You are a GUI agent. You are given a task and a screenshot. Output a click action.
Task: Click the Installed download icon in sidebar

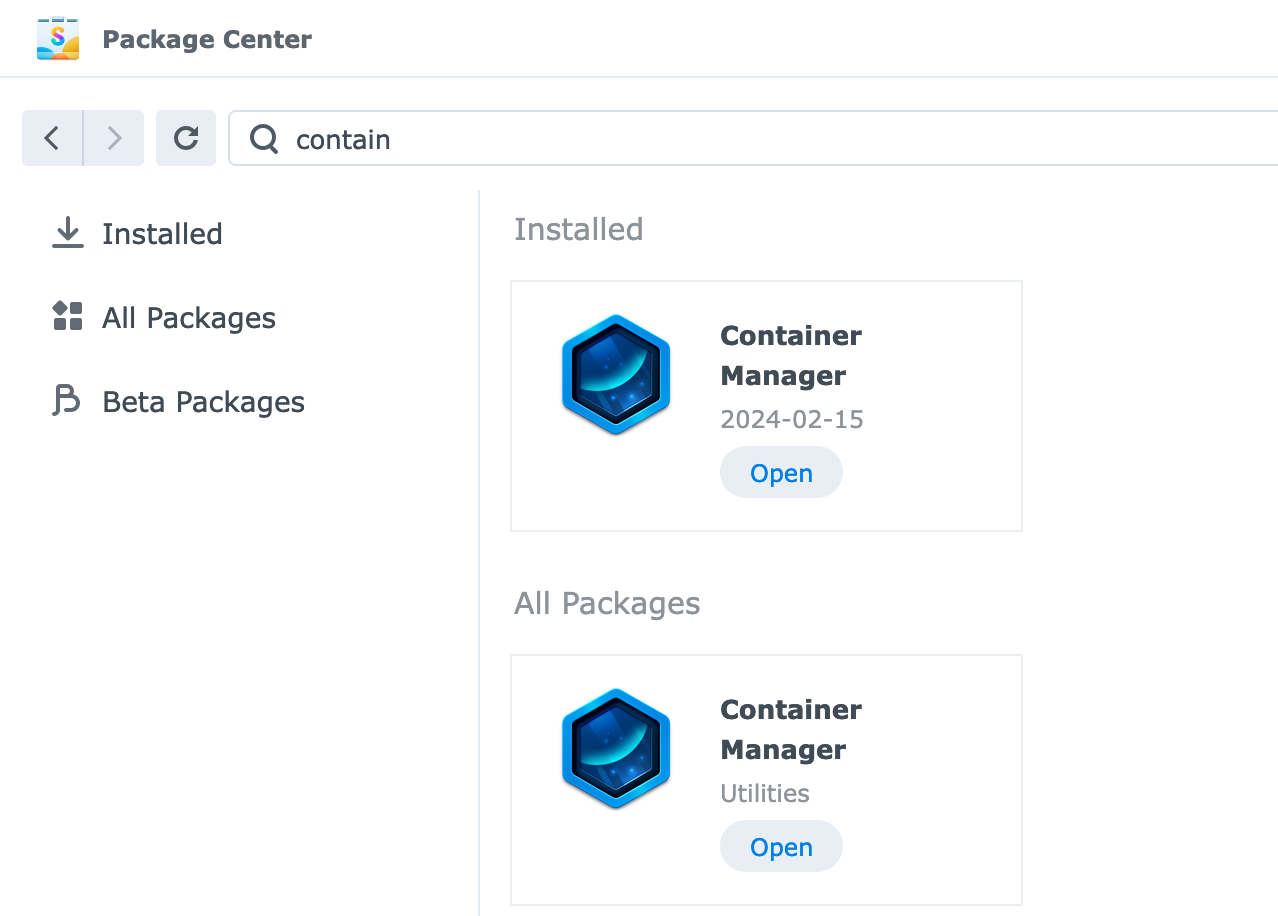[x=68, y=233]
